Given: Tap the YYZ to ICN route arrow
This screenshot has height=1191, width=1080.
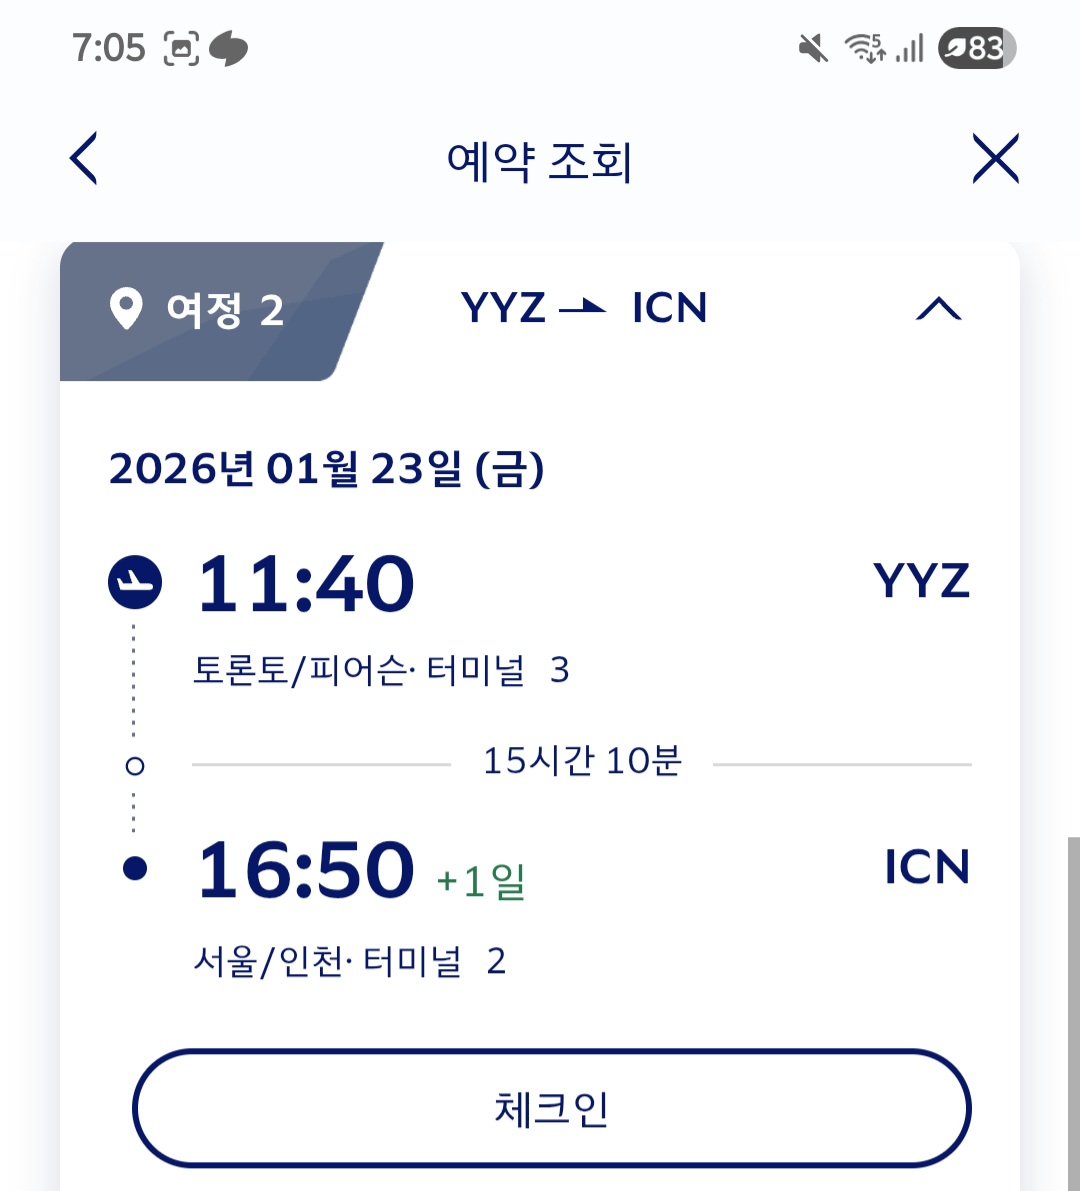Looking at the screenshot, I should pos(582,308).
